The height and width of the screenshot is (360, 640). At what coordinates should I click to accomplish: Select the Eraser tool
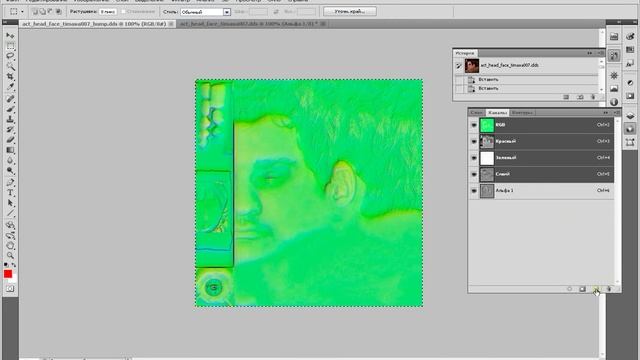coord(10,140)
